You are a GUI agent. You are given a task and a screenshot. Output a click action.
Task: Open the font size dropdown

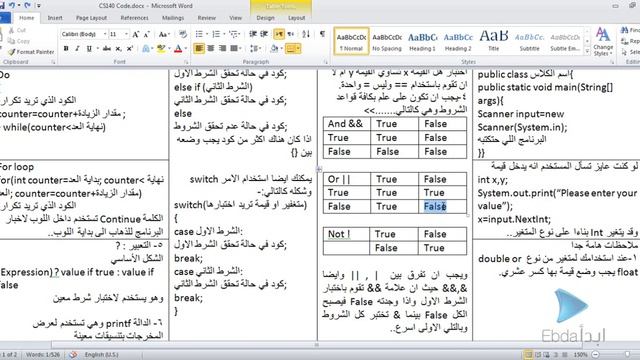pyautogui.click(x=126, y=34)
